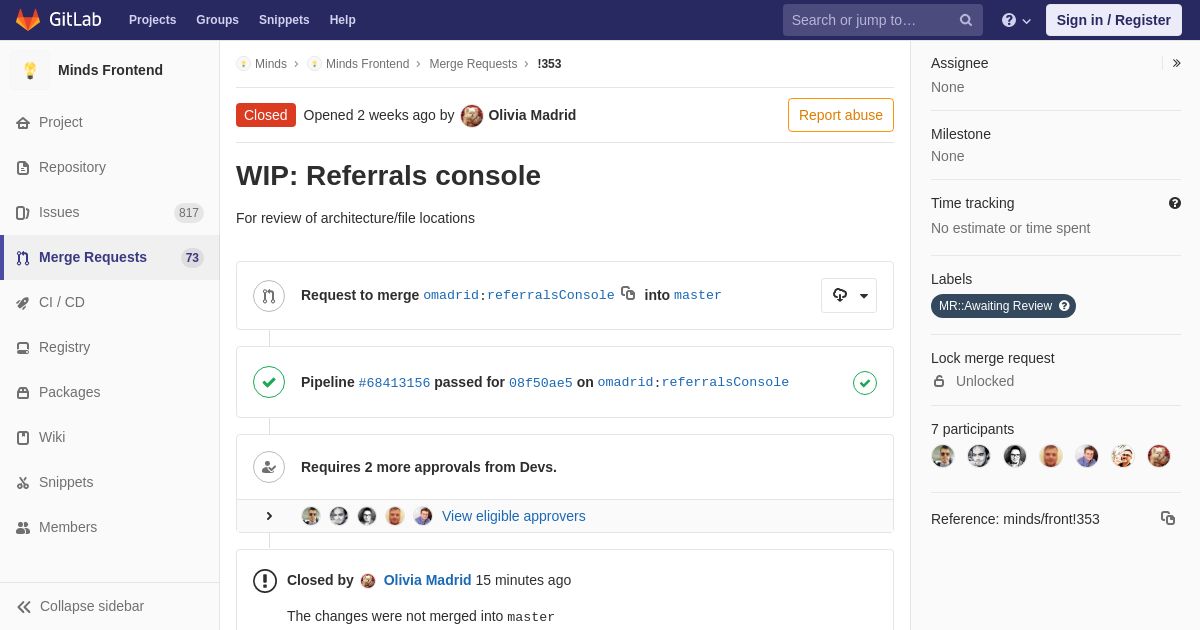Click the first participant avatar
The height and width of the screenshot is (630, 1200).
943,456
